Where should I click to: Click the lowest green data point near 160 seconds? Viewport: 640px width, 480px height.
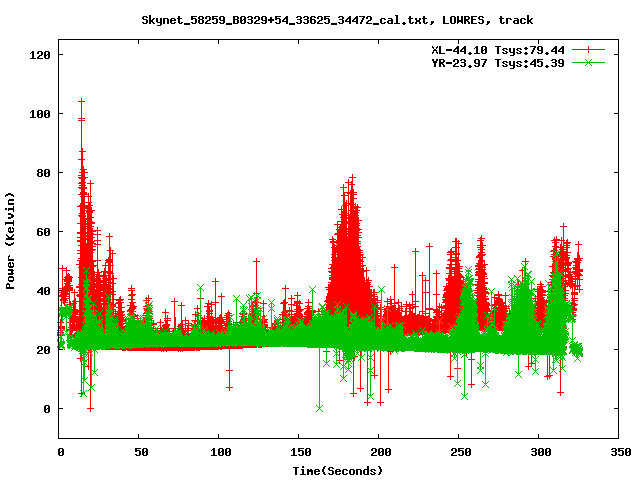(x=319, y=408)
